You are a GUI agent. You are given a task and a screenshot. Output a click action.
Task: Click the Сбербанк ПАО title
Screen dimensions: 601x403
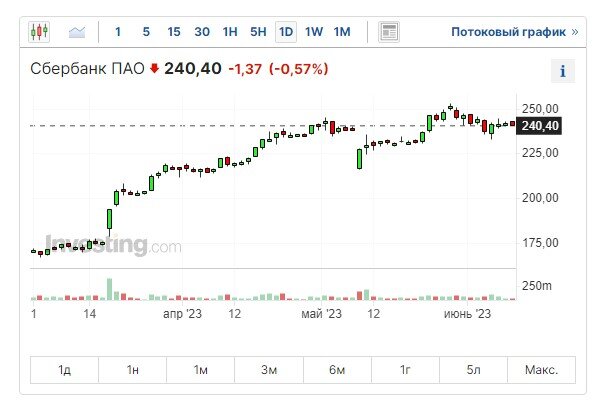pyautogui.click(x=87, y=69)
